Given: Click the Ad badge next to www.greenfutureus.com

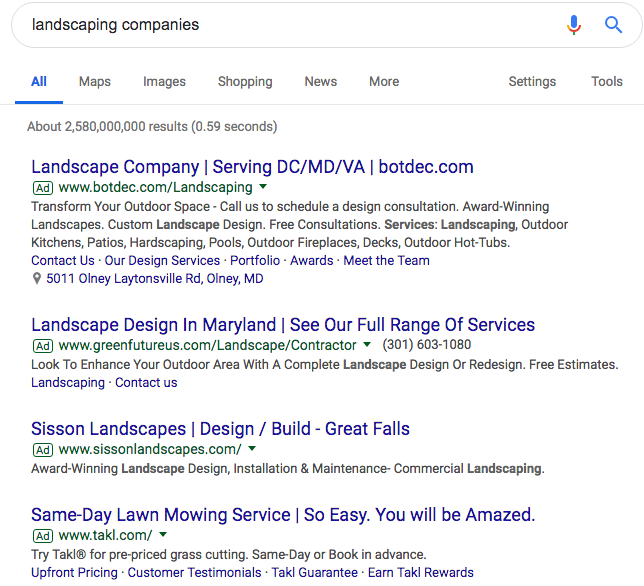Looking at the screenshot, I should point(43,346).
